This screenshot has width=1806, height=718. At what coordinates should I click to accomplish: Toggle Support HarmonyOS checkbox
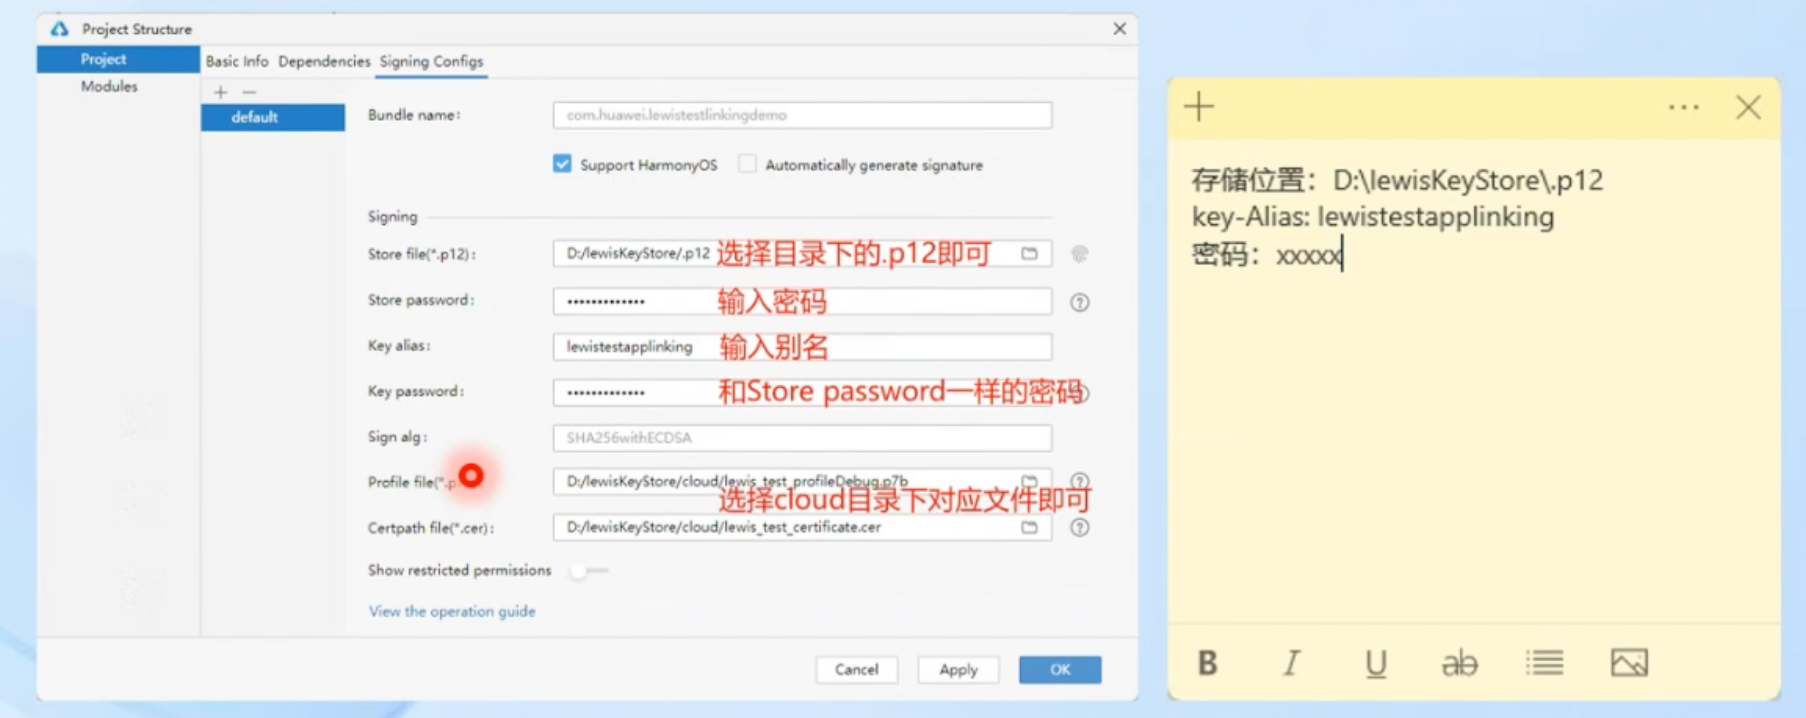(562, 164)
